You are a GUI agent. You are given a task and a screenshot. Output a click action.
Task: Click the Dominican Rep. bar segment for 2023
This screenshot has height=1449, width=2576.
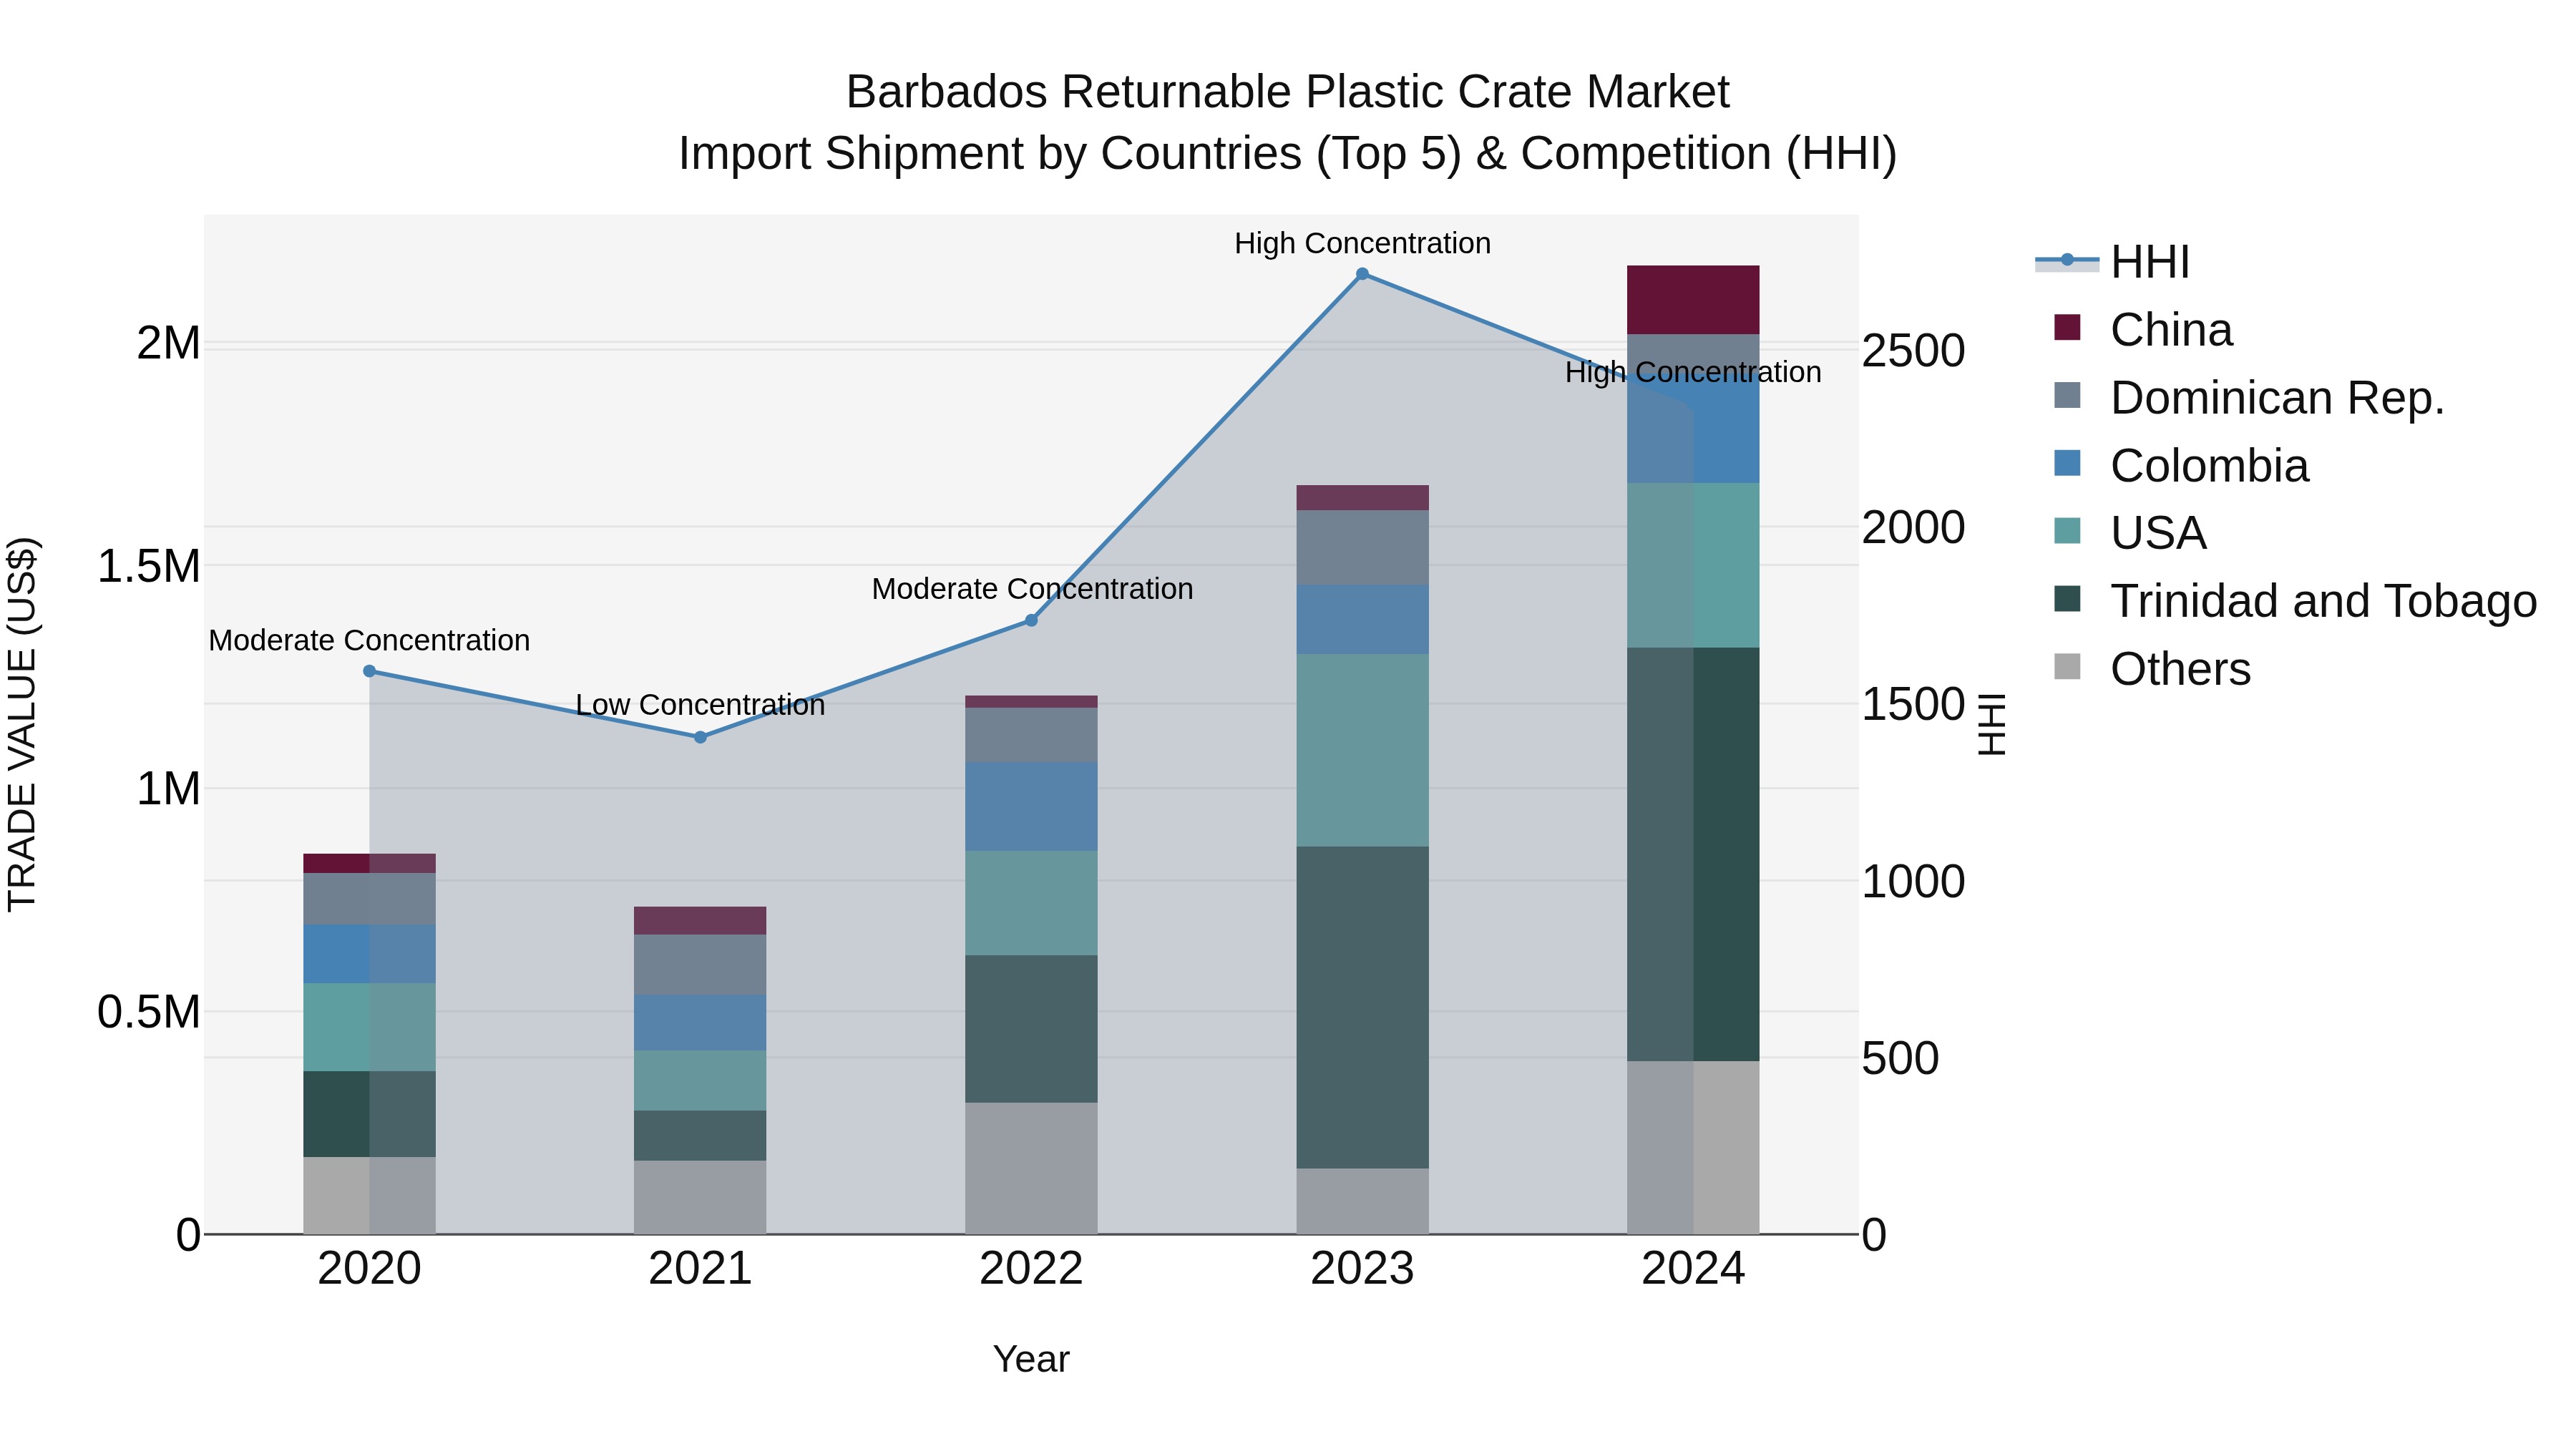click(1362, 547)
